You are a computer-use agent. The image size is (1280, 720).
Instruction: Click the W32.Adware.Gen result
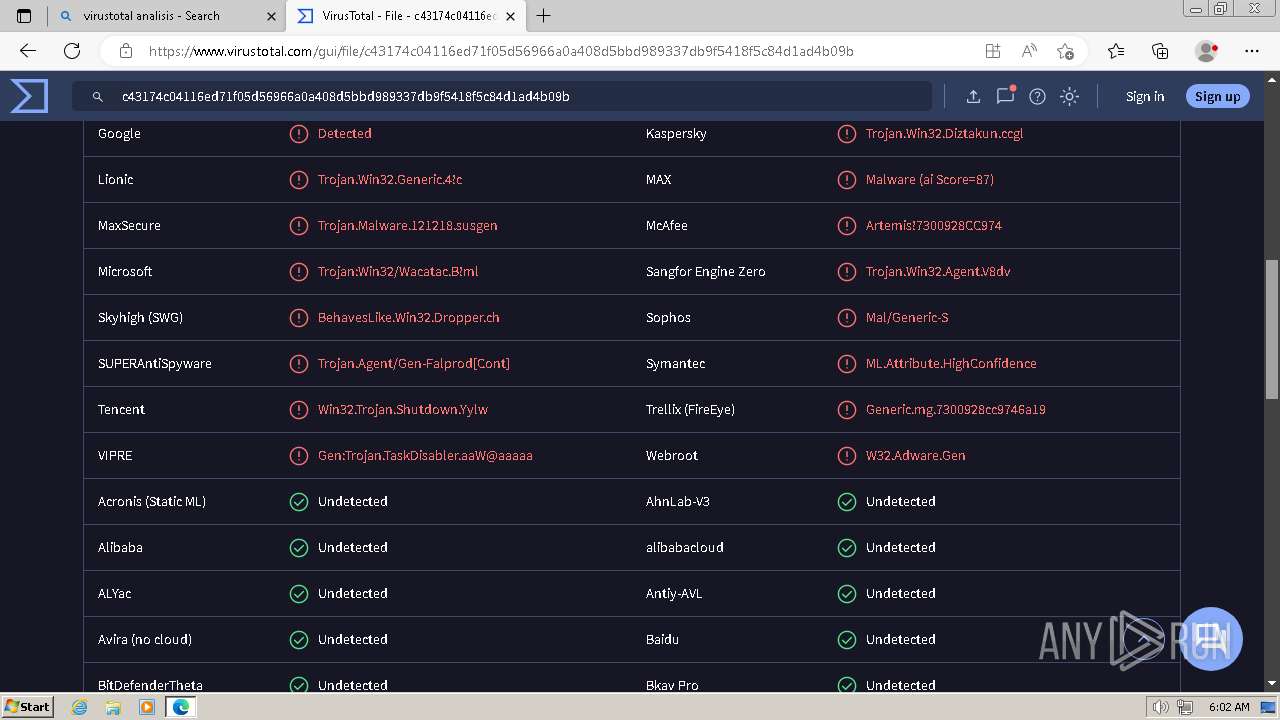coord(916,456)
